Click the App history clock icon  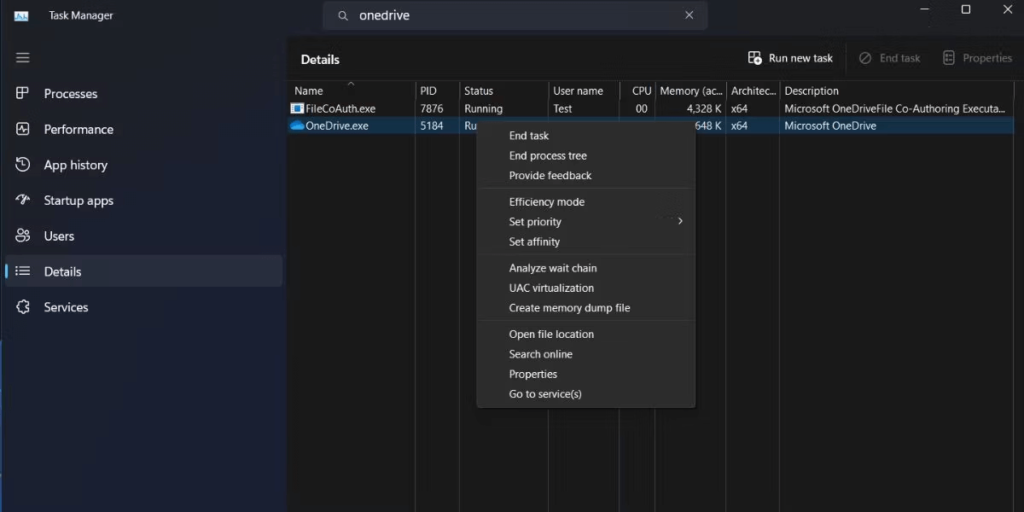tap(22, 165)
